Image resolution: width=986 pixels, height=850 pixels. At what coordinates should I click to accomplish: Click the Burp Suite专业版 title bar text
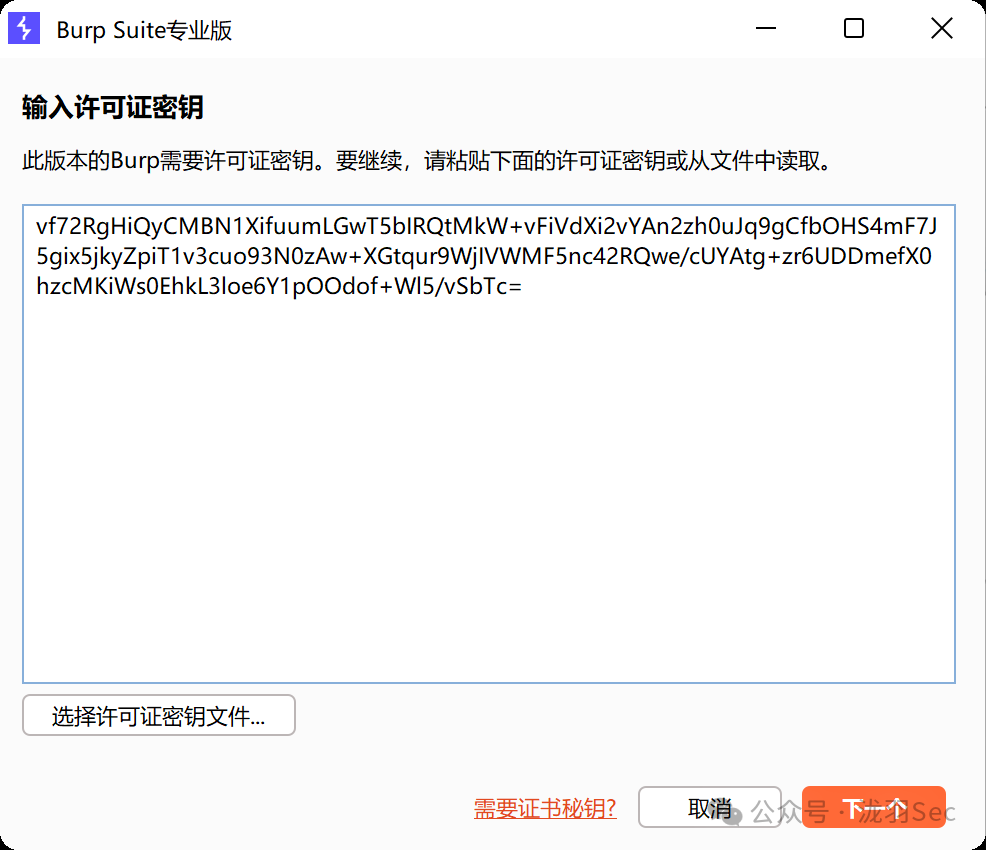coord(144,30)
